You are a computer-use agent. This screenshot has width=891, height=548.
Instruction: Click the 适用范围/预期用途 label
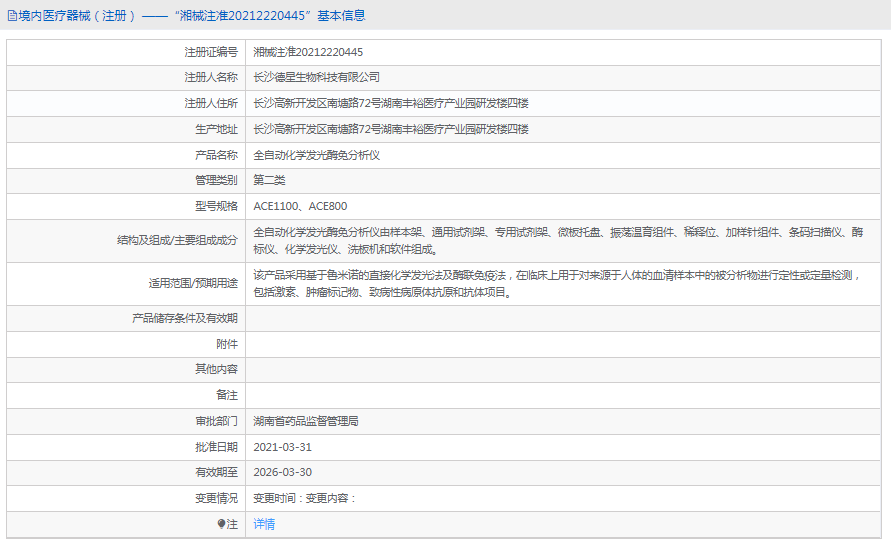[x=193, y=283]
